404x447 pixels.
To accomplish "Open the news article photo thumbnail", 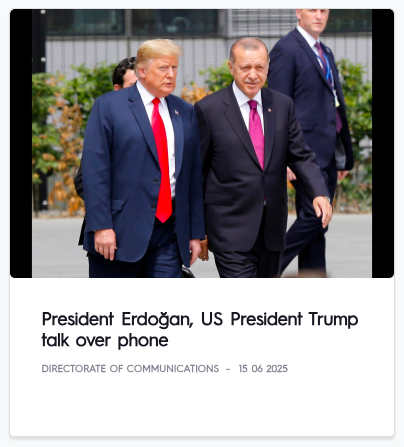I will click(202, 143).
